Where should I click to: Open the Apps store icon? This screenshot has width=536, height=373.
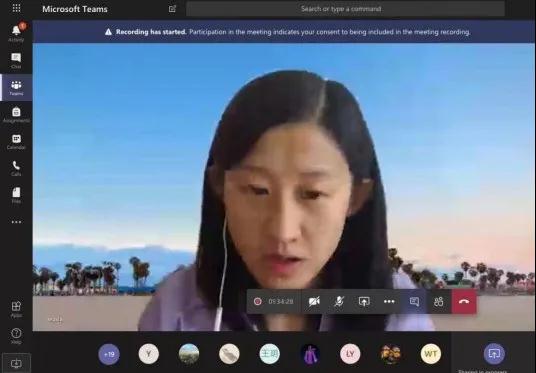click(x=16, y=309)
